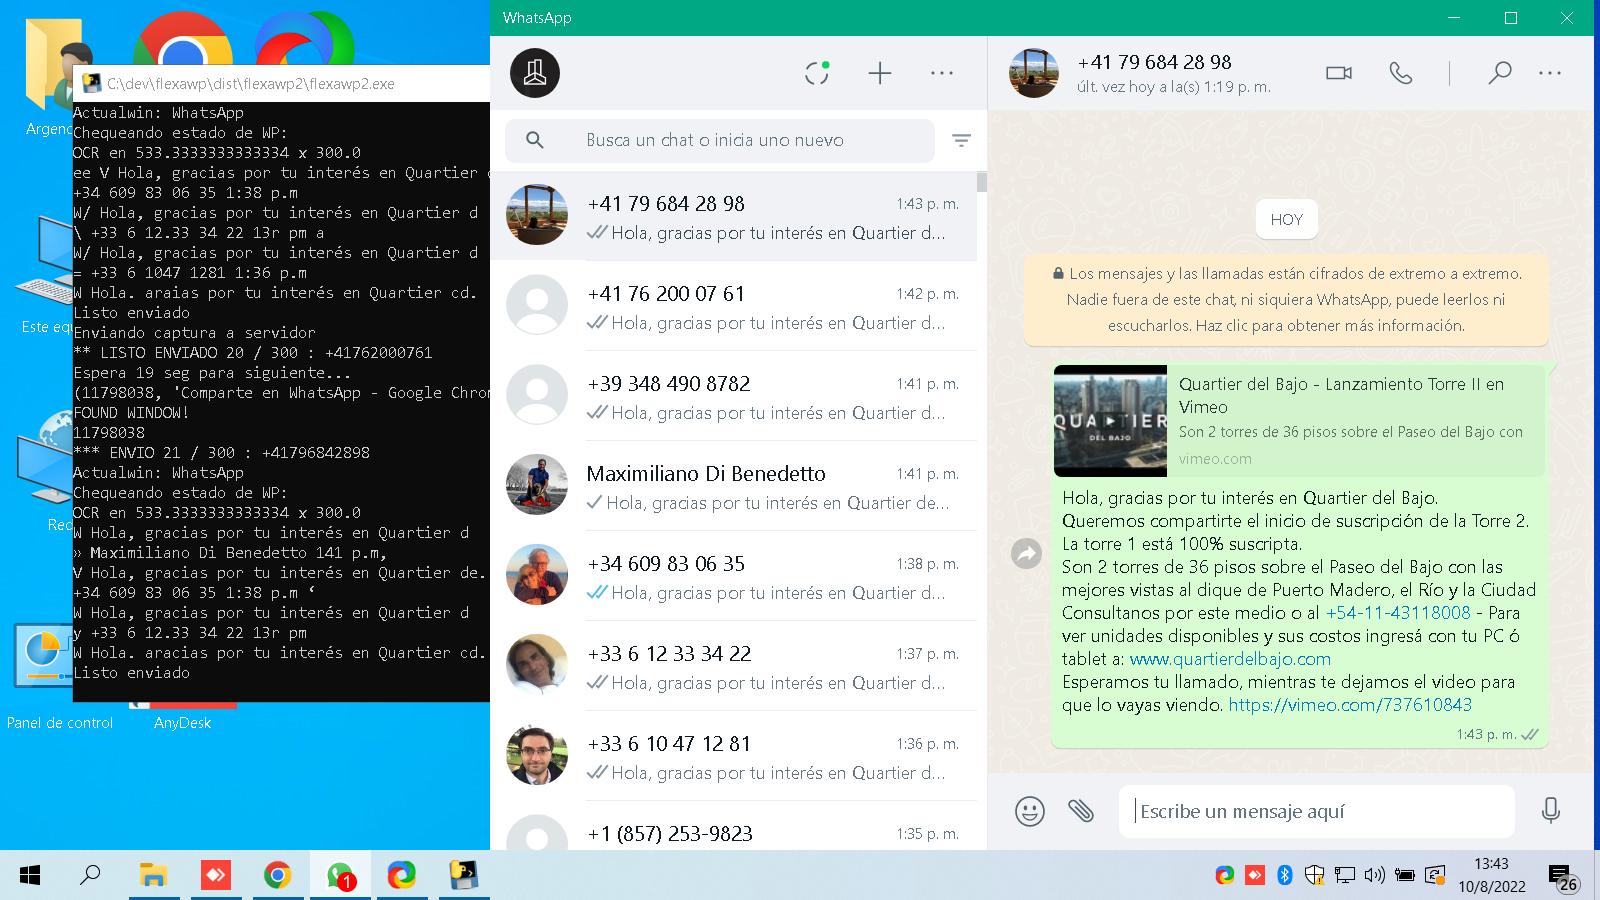Start a video call with contact
This screenshot has height=900, width=1600.
(x=1339, y=73)
